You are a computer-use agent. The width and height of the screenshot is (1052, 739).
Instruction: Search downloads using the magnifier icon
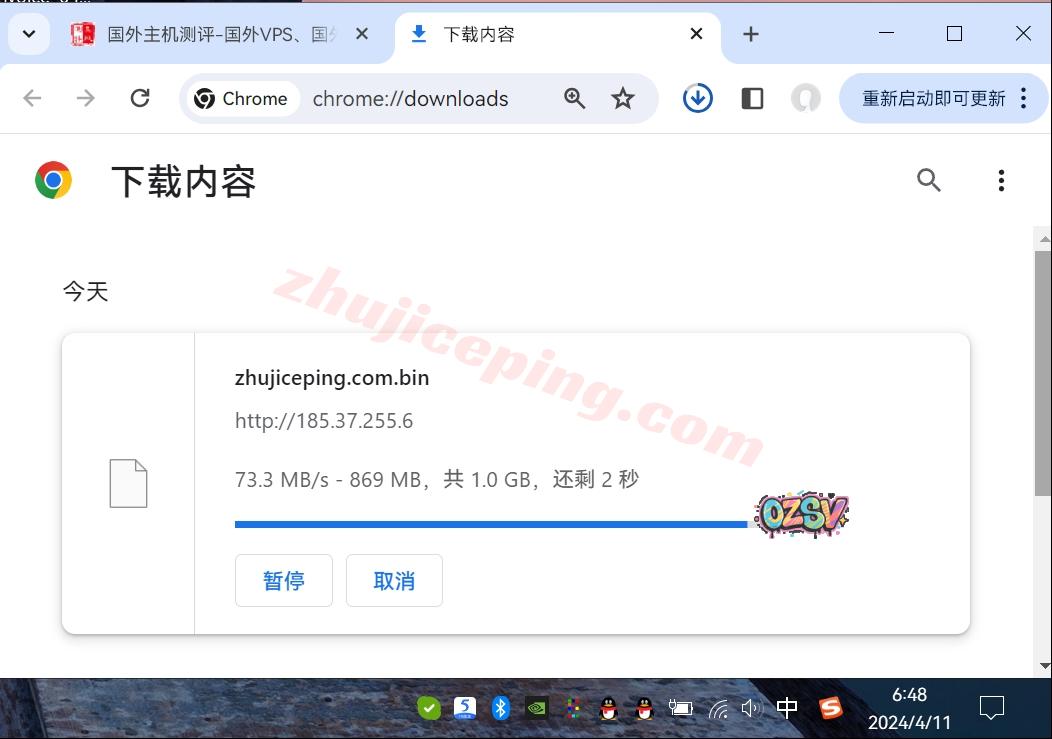coord(929,180)
